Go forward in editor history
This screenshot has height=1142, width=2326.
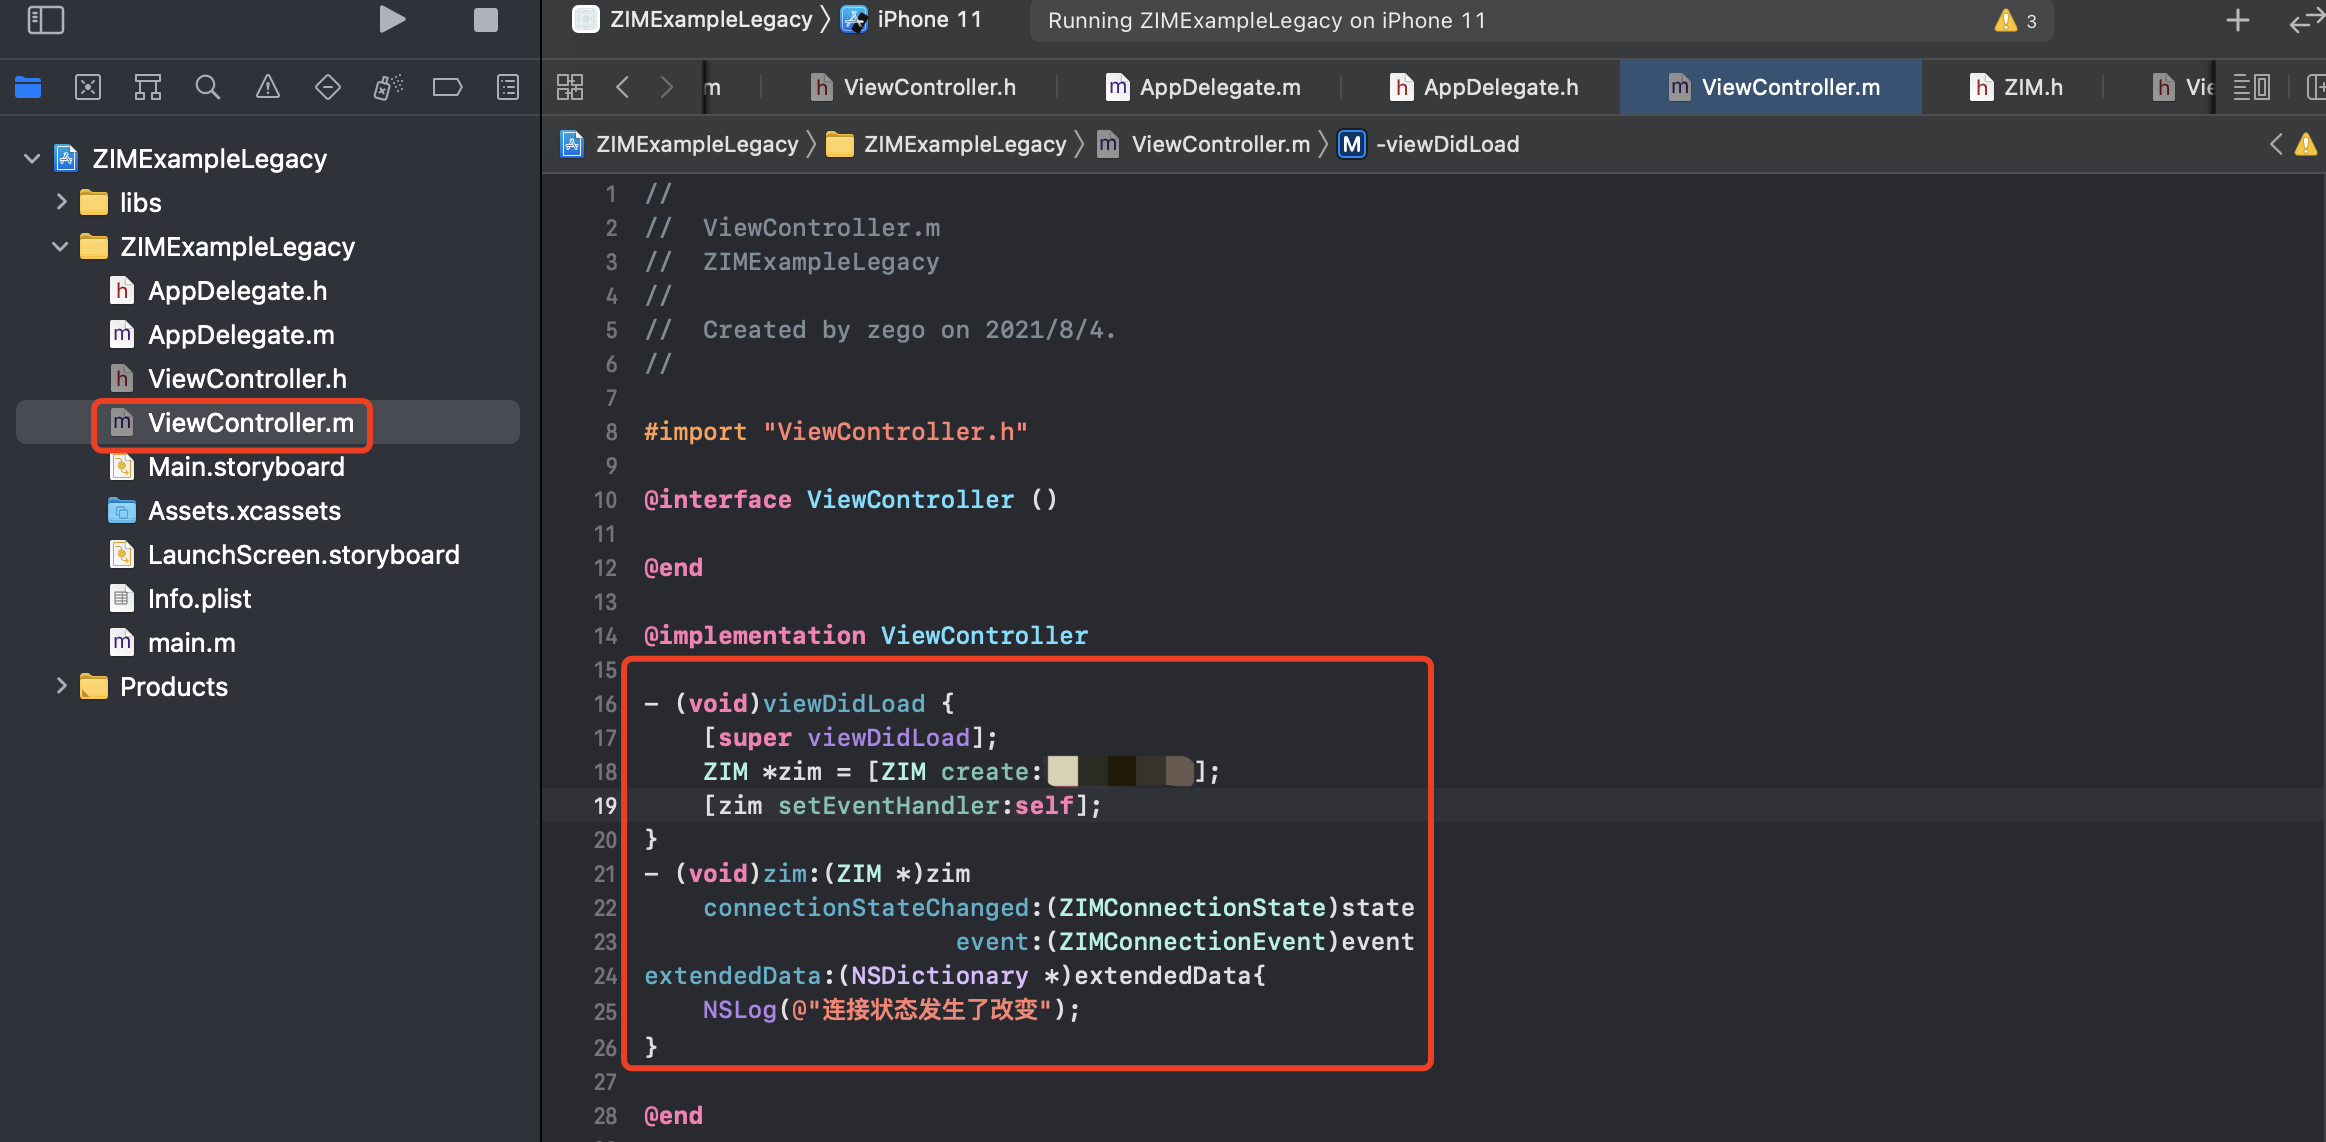coord(667,87)
